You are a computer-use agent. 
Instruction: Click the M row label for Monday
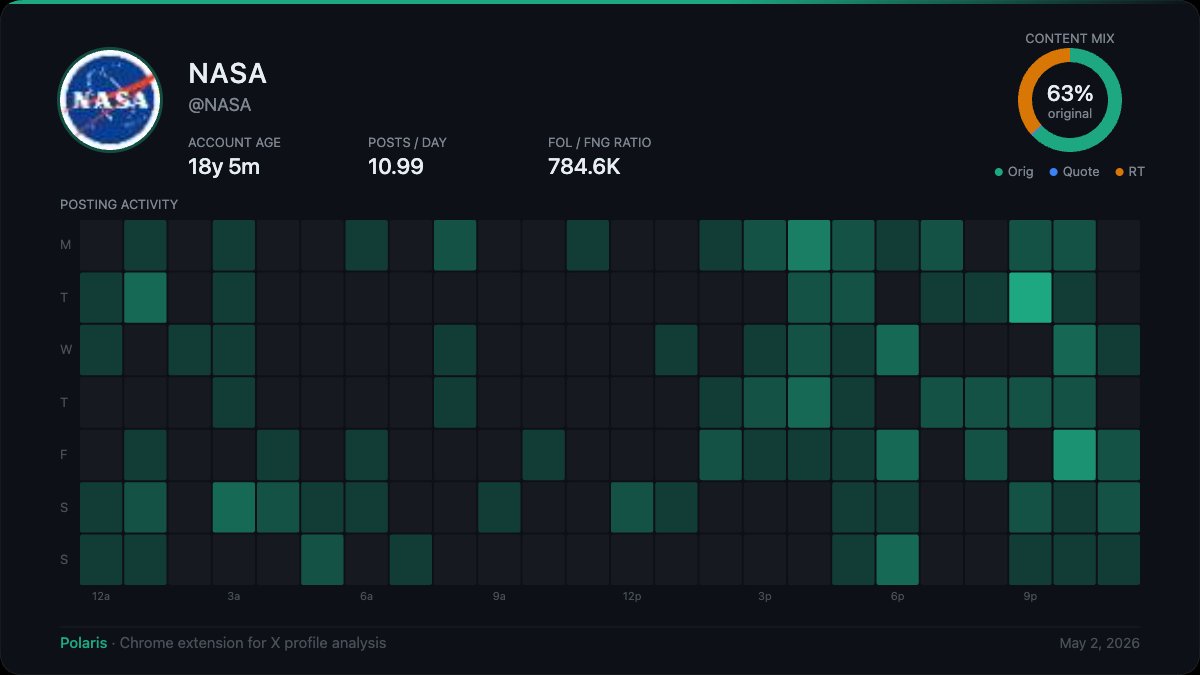(x=65, y=245)
